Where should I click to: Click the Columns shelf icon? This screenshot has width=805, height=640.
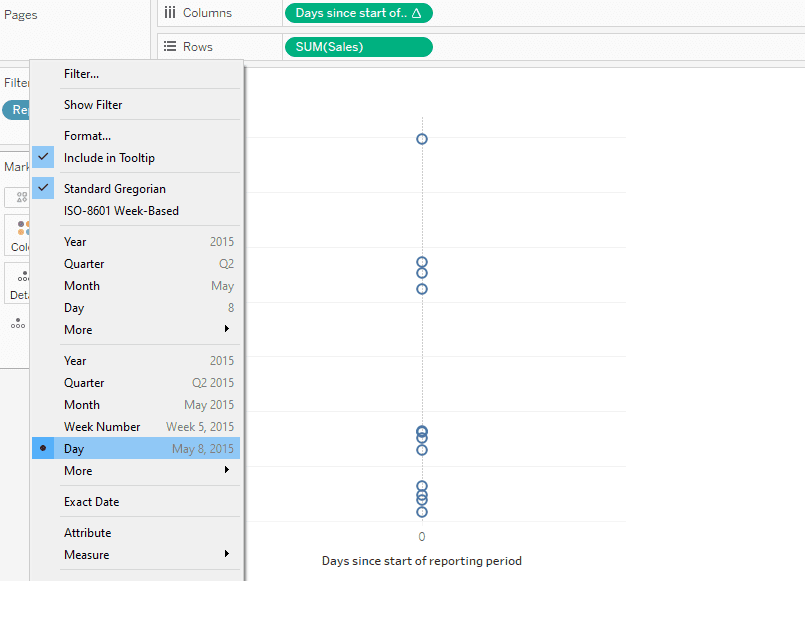point(169,13)
